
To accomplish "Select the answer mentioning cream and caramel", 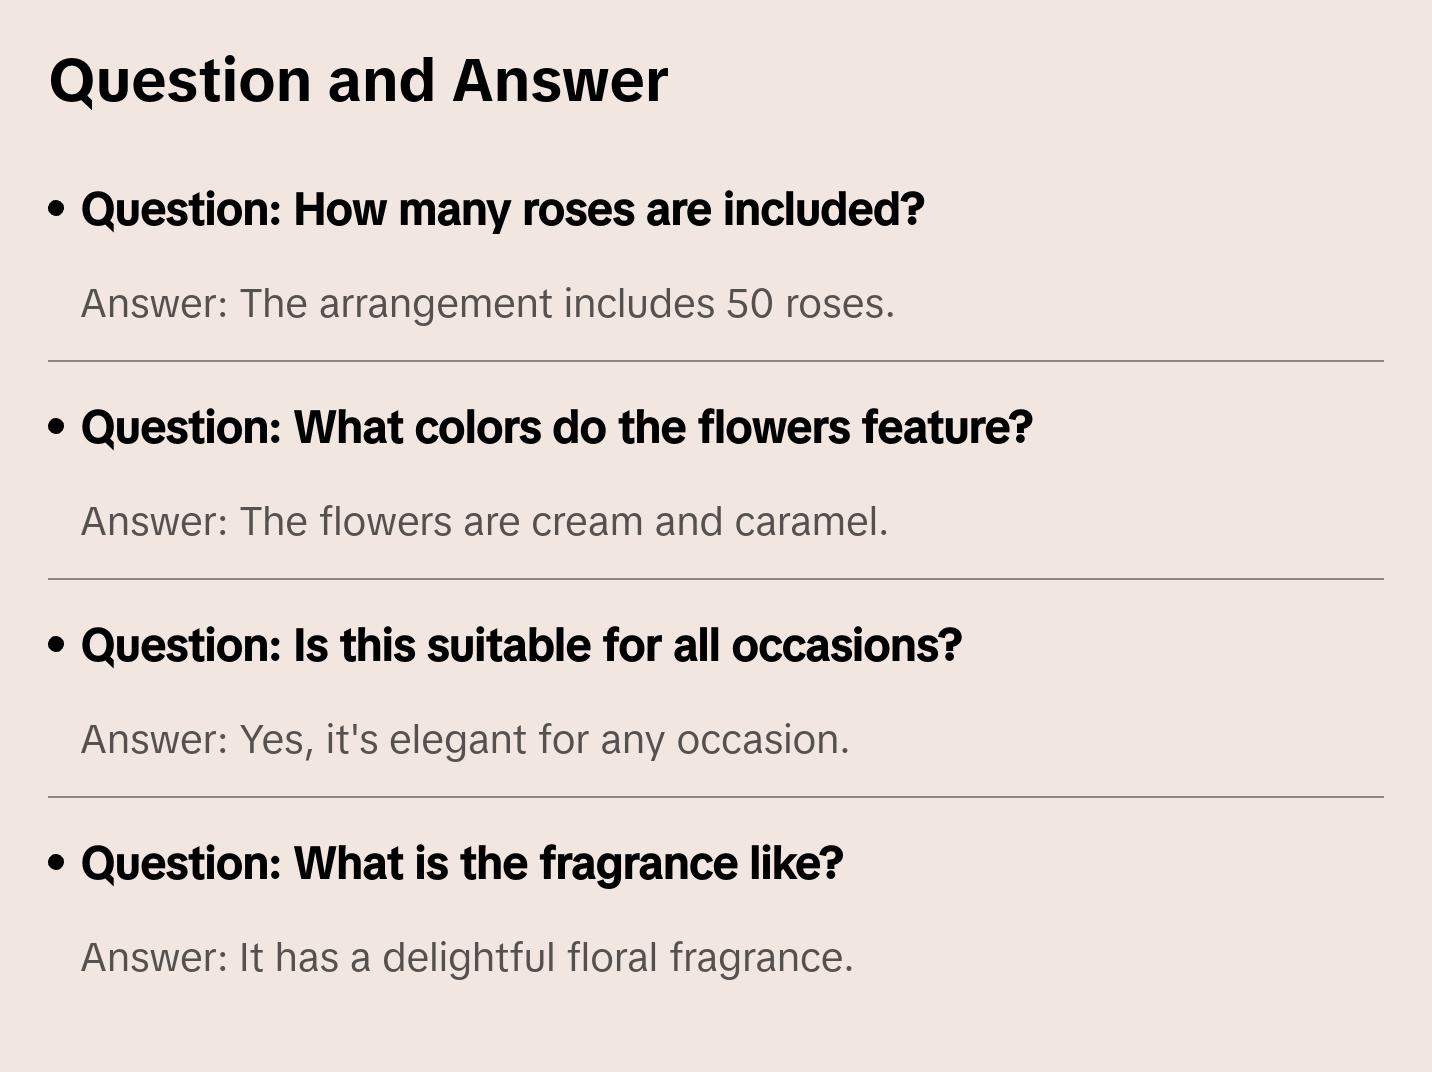I will coord(484,522).
